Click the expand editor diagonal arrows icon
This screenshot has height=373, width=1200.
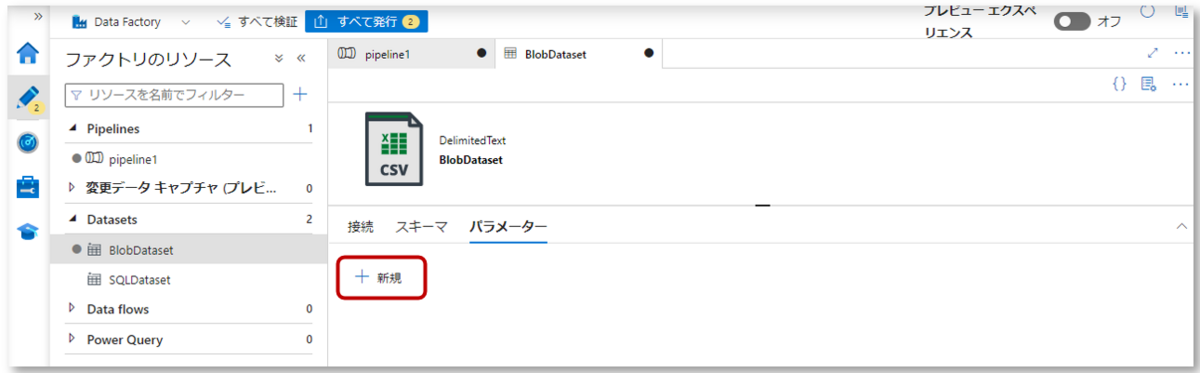click(1152, 53)
